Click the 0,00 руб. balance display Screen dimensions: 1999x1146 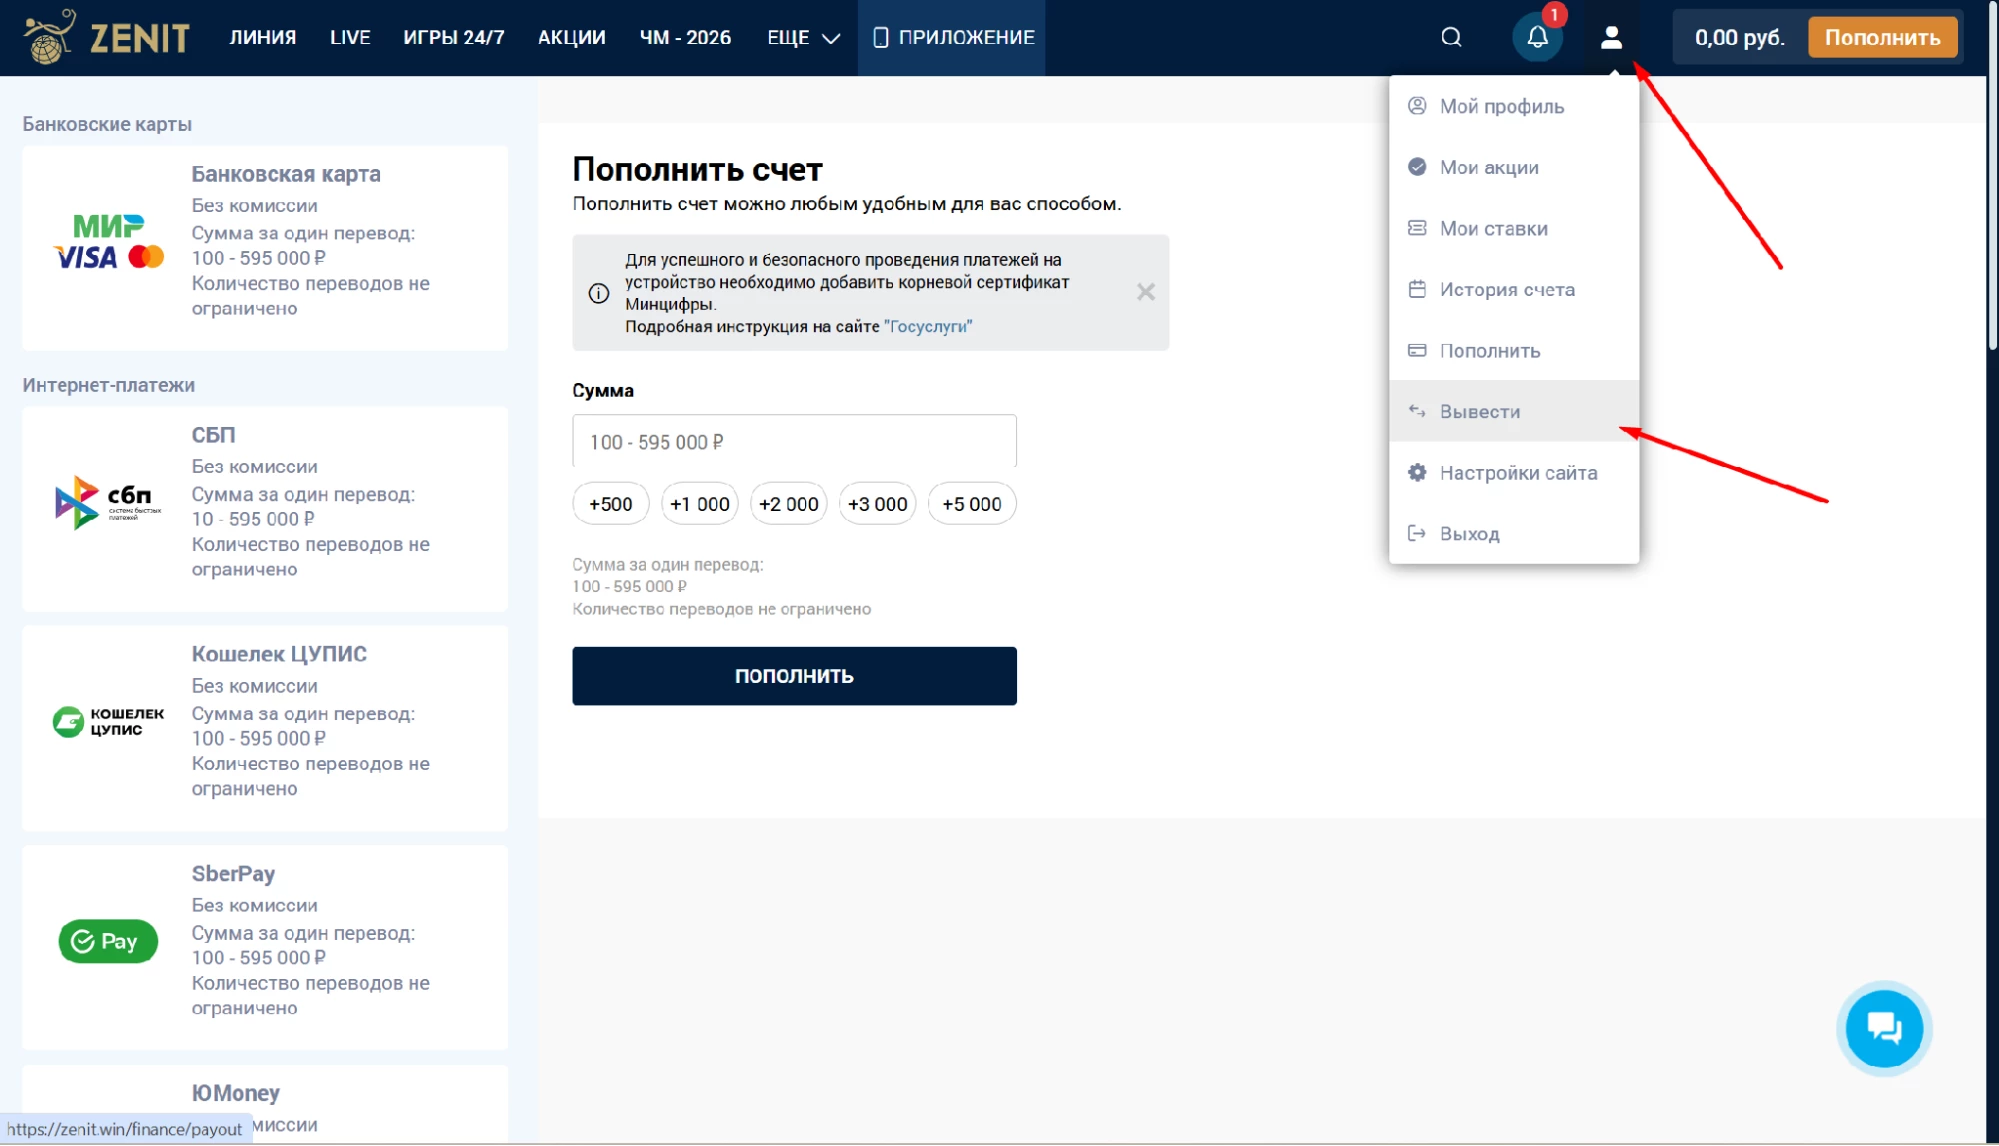tap(1740, 37)
